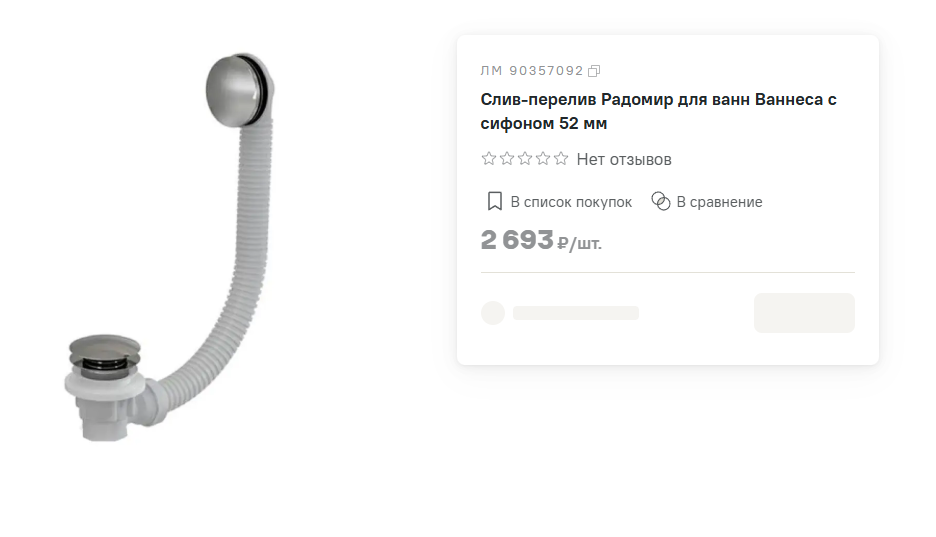Open the drain-overflow product photo

(170, 248)
